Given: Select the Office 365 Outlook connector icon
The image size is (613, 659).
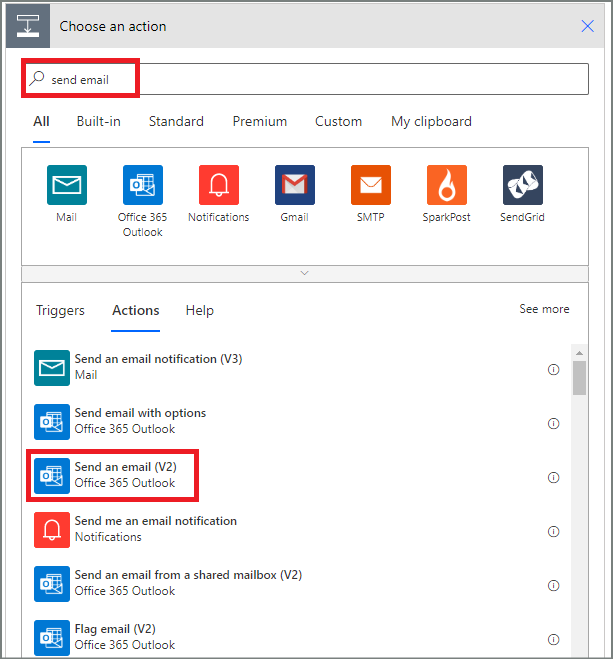Looking at the screenshot, I should point(143,185).
